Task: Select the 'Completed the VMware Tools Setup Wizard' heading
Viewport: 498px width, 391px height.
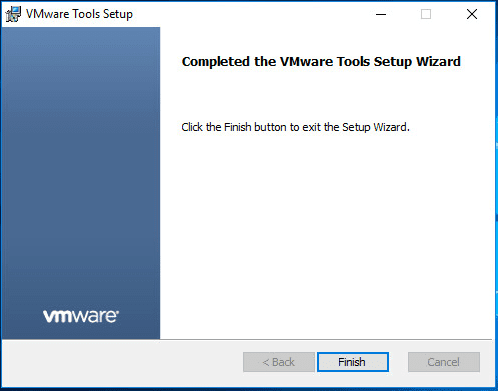Action: click(321, 62)
